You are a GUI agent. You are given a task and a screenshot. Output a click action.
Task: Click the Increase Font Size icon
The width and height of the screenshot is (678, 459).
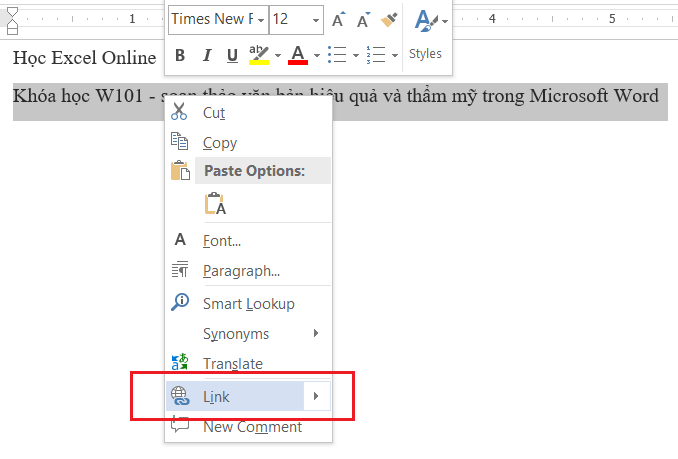[339, 19]
